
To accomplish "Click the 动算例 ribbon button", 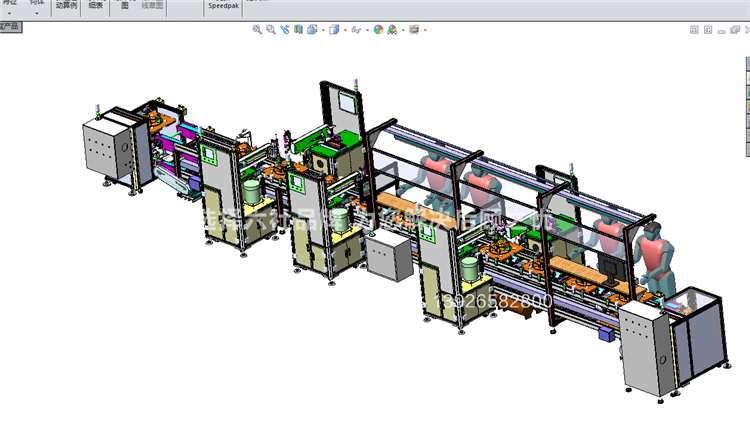I will click(66, 5).
